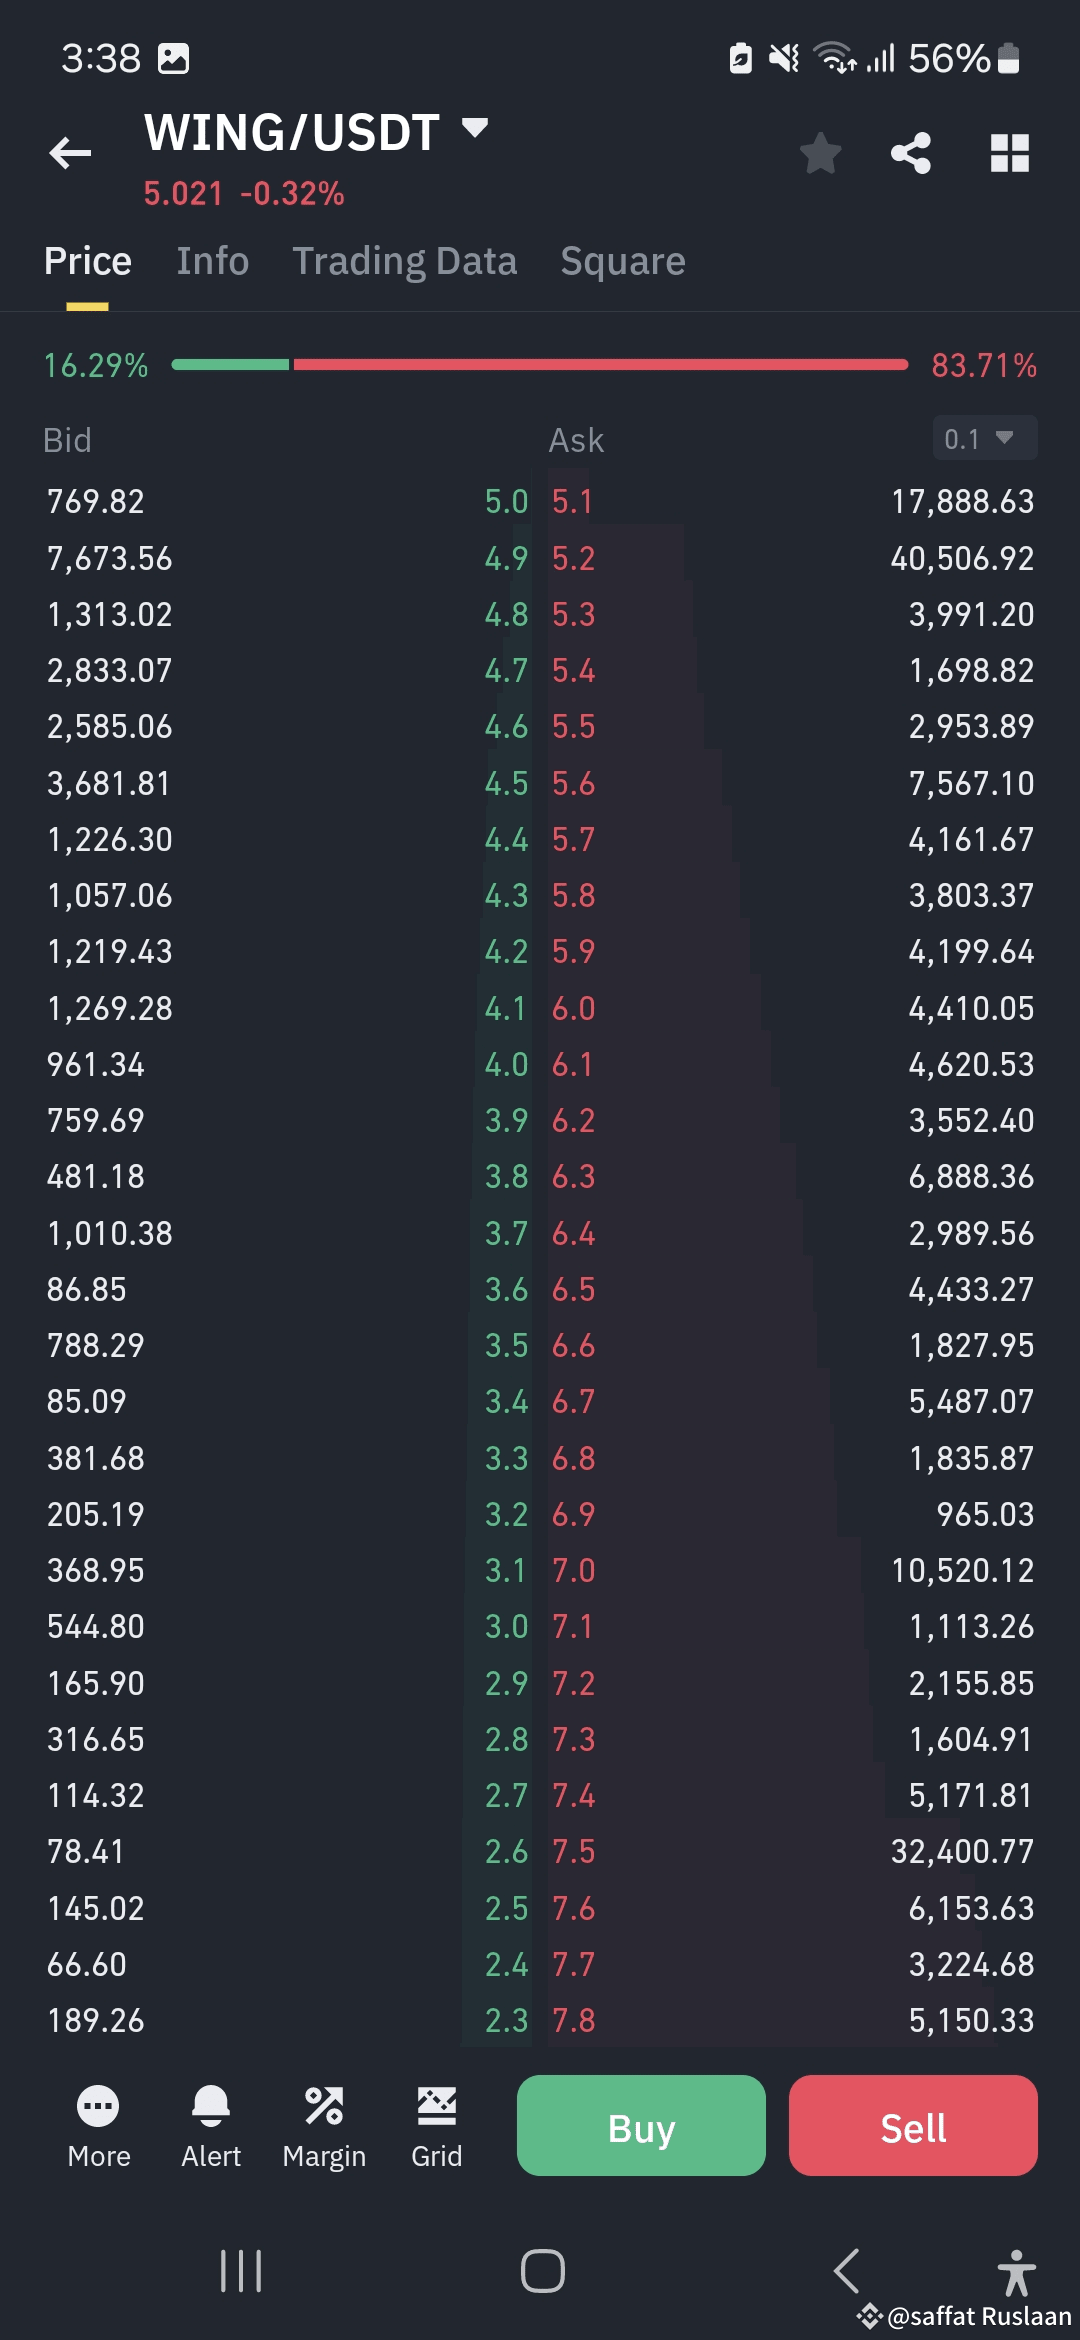Viewport: 1080px width, 2340px height.
Task: Tap bid amount 769.82
Action: [x=96, y=501]
